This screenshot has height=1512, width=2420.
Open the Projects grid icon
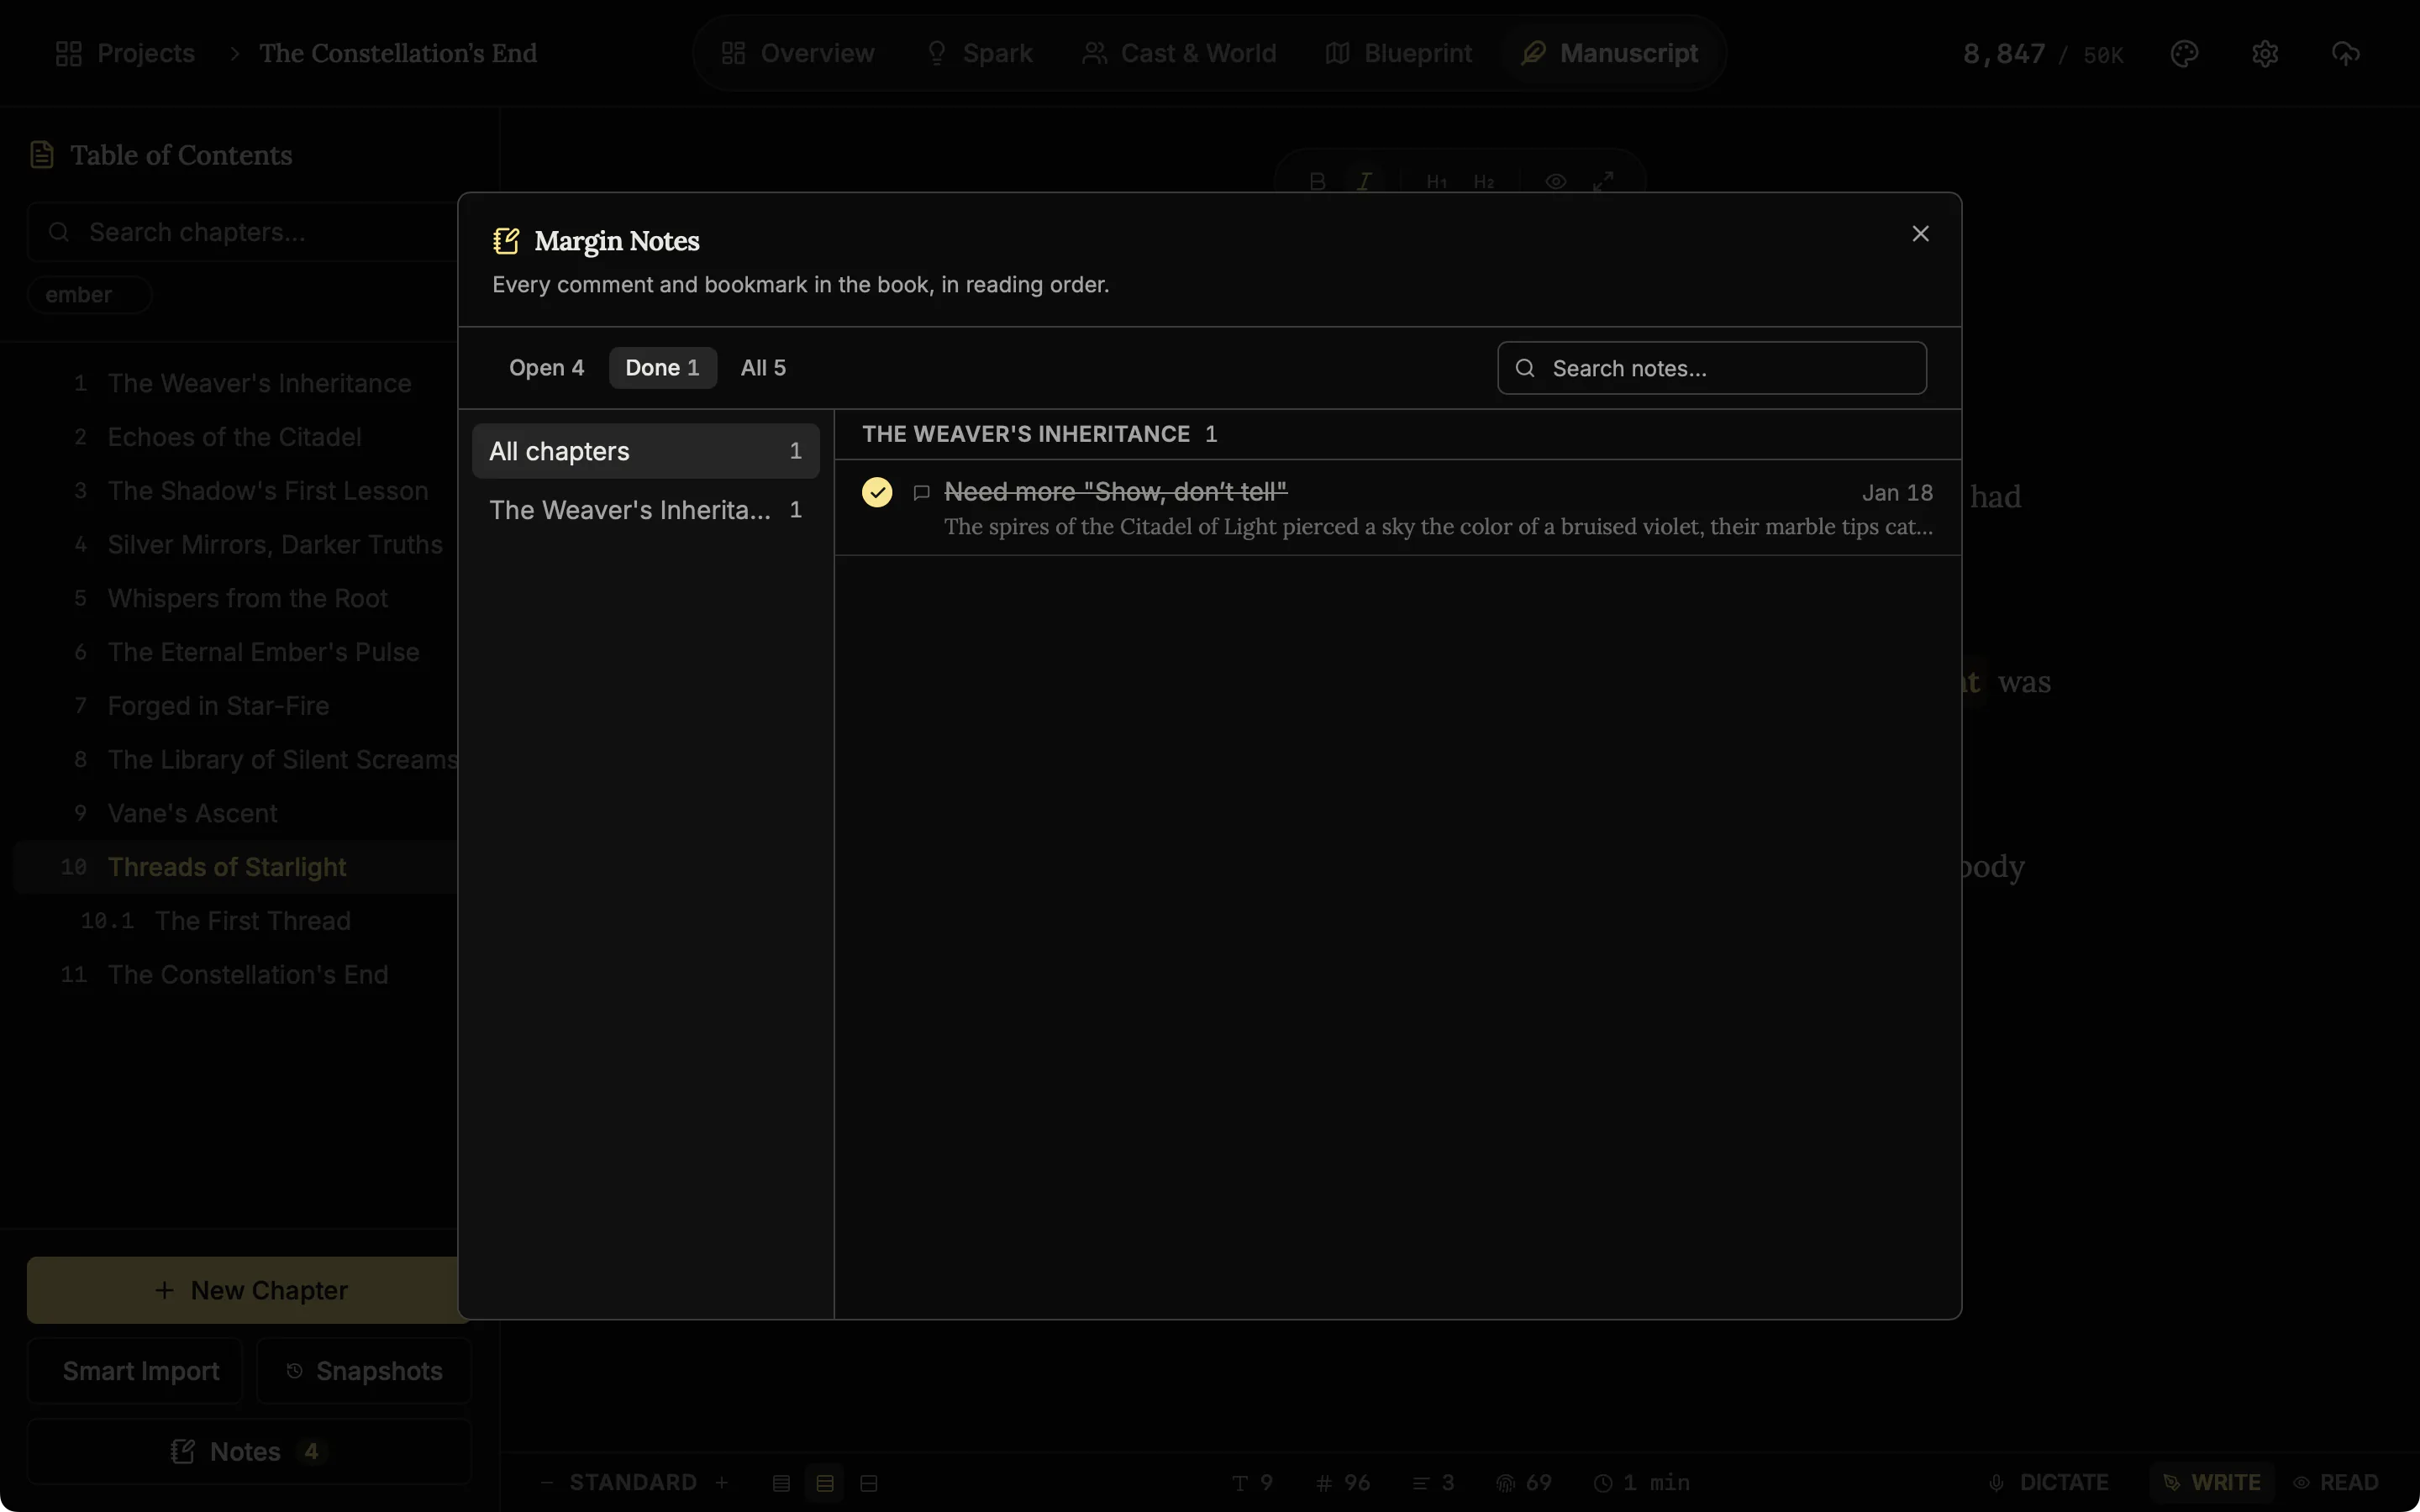[68, 53]
